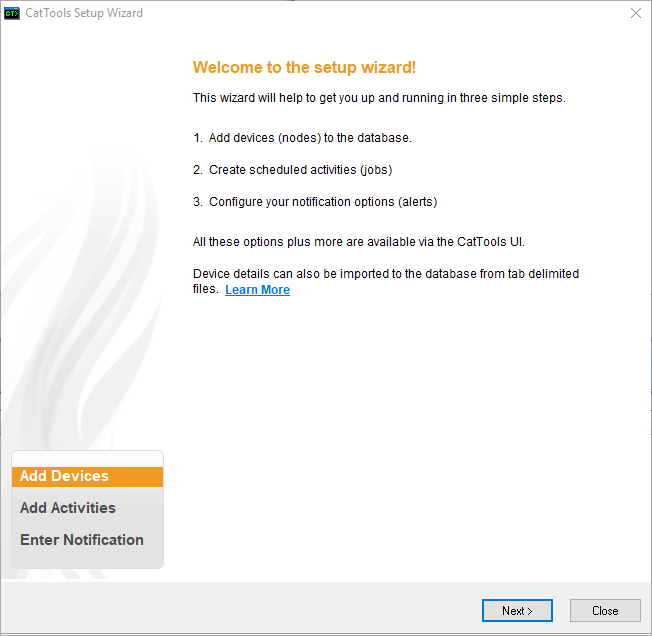
Task: Click the CatTools Setup Wizard window title
Action: coord(84,13)
